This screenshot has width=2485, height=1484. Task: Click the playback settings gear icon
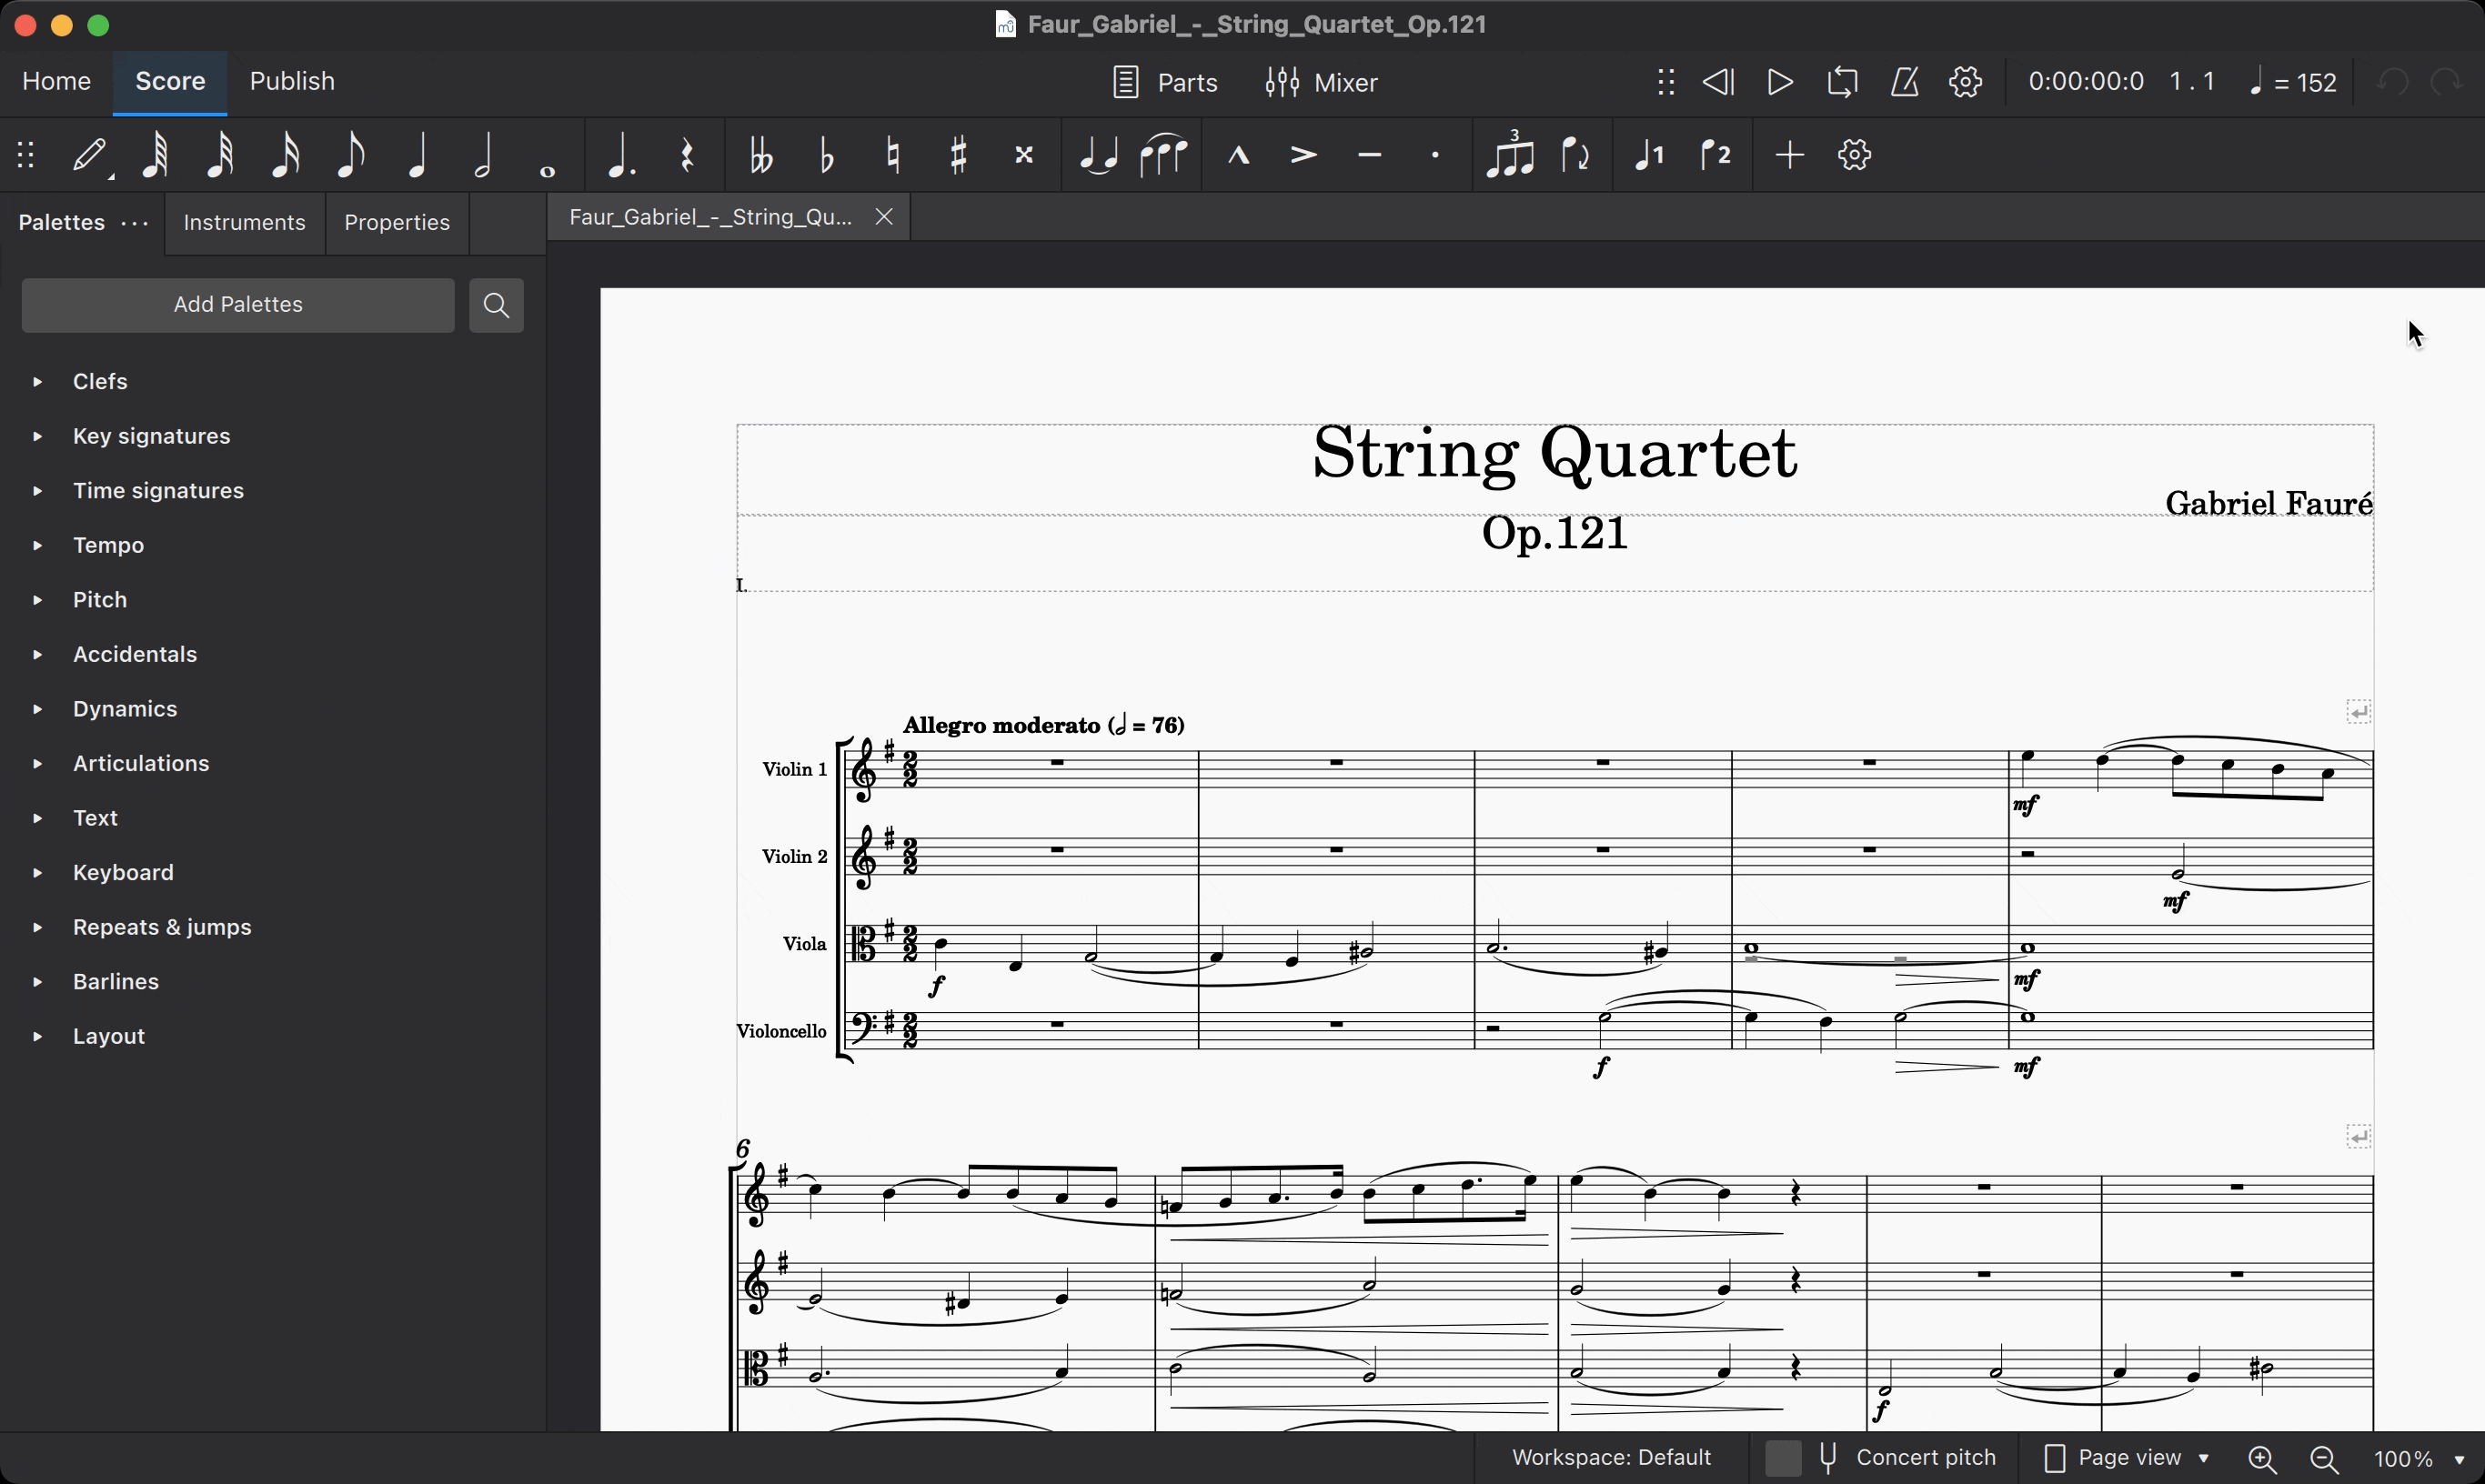click(1966, 83)
